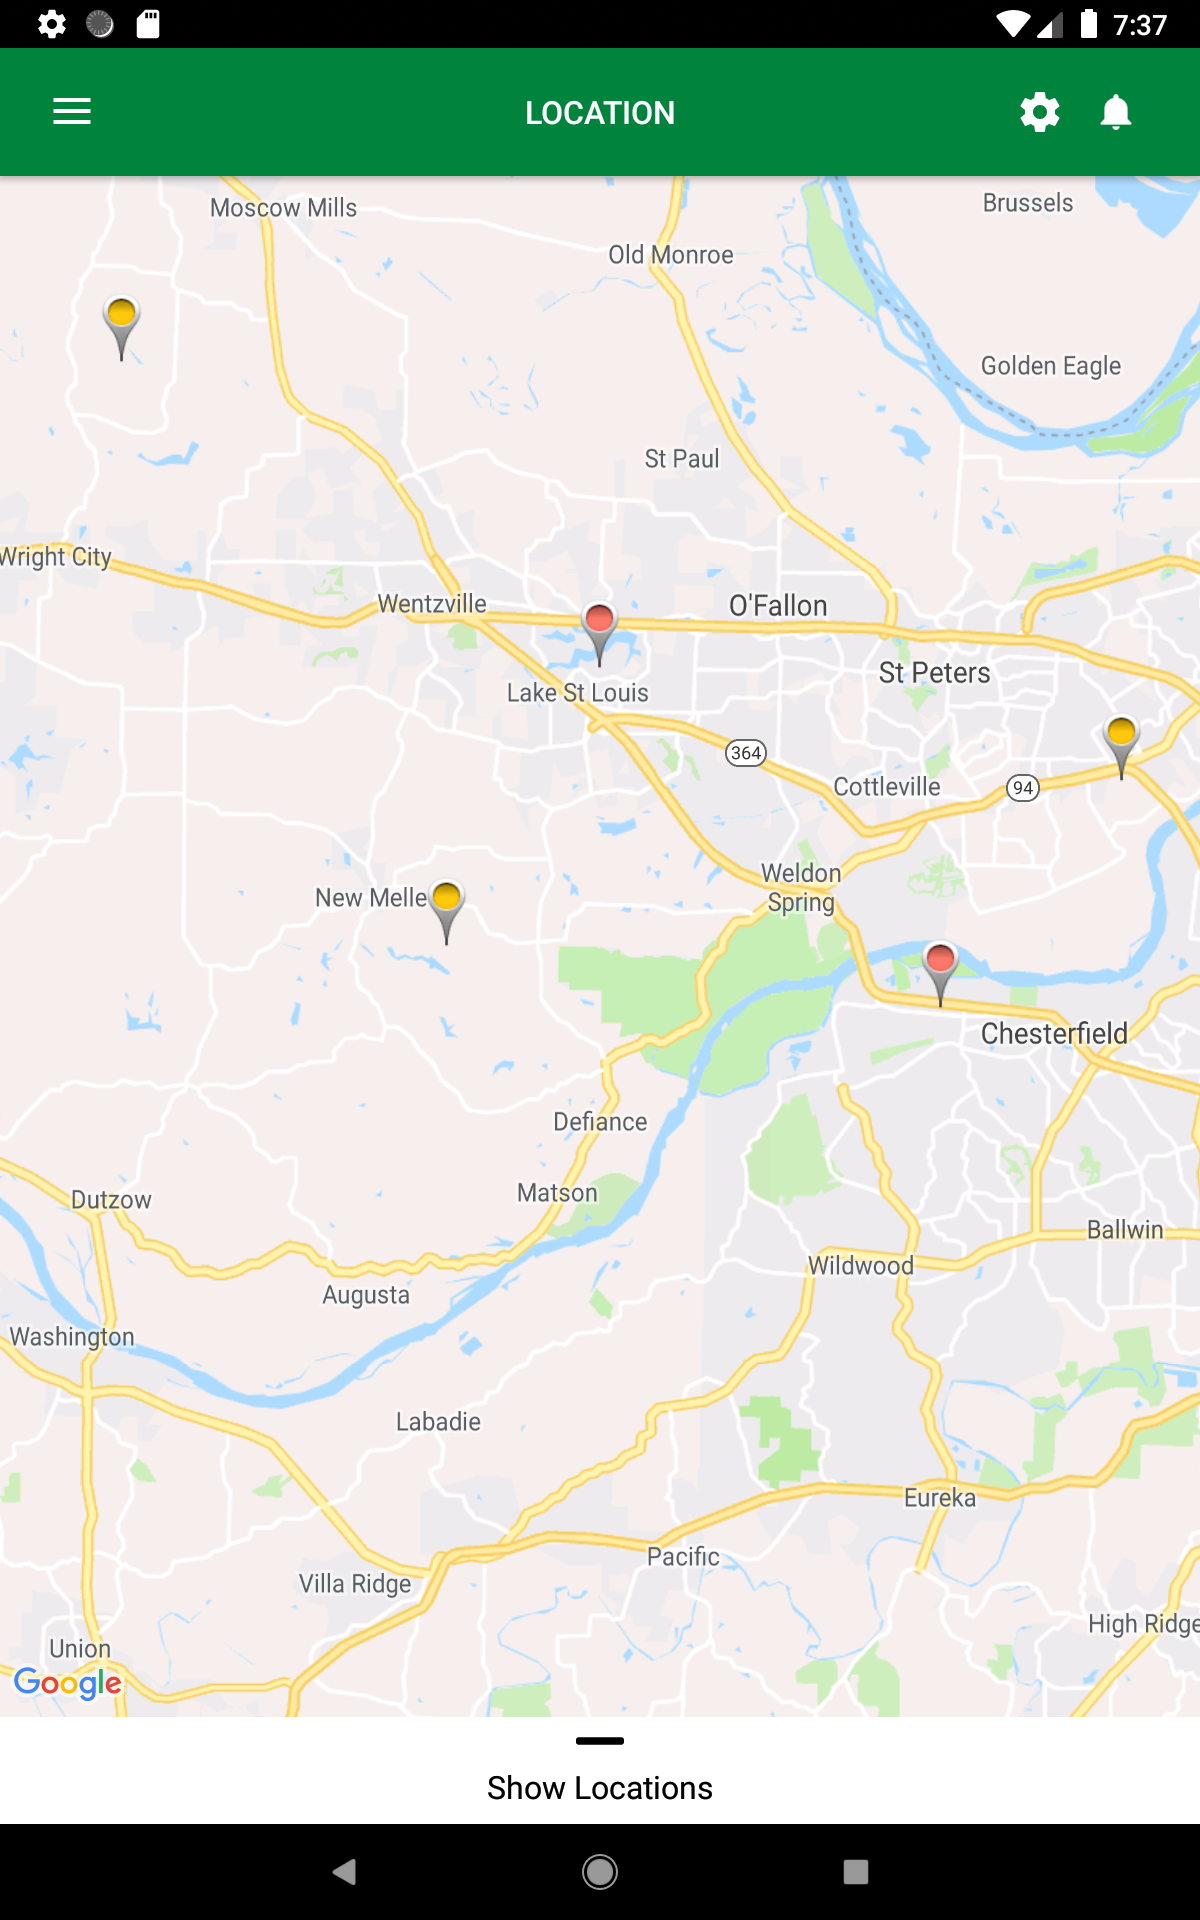Tap the yellow pin beside New Melle

tap(447, 911)
